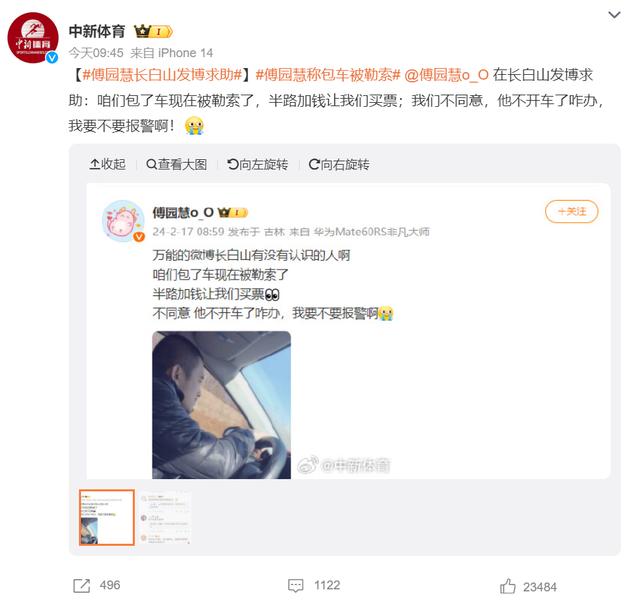Open the @傅园慧o_O mention
The image size is (640, 605).
(446, 75)
